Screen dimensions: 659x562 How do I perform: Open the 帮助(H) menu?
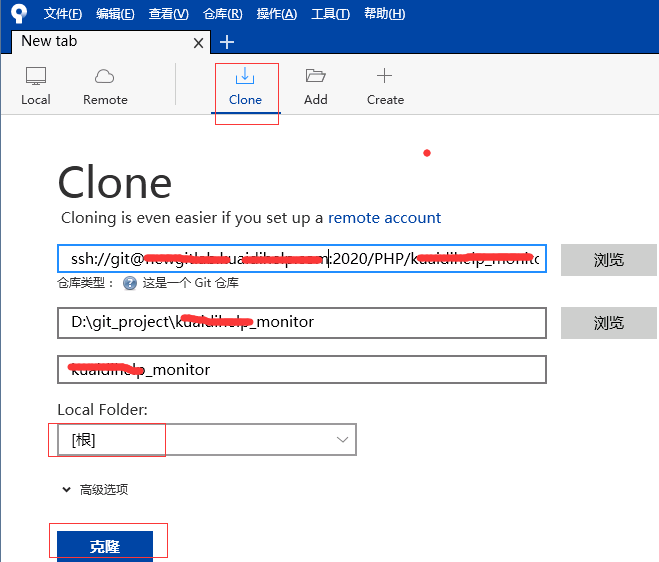point(385,14)
